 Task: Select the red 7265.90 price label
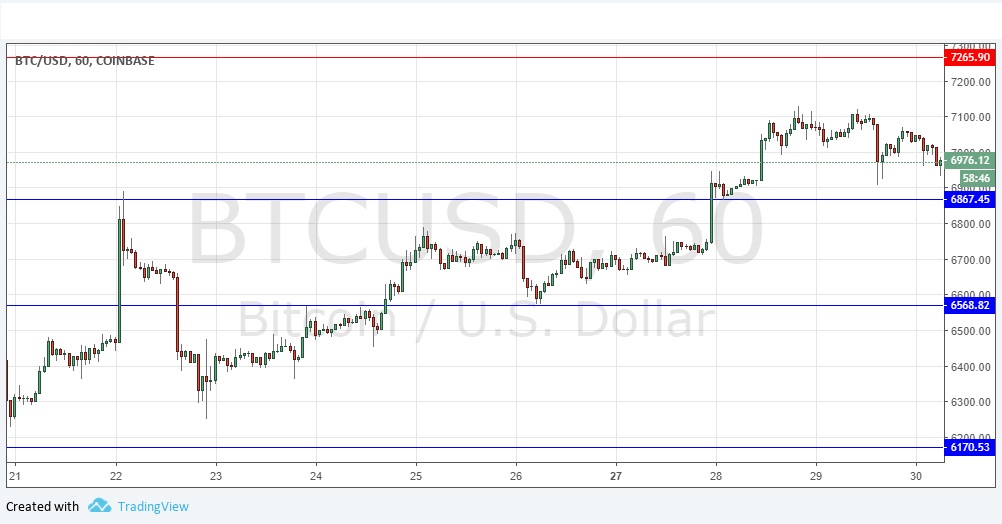point(970,58)
